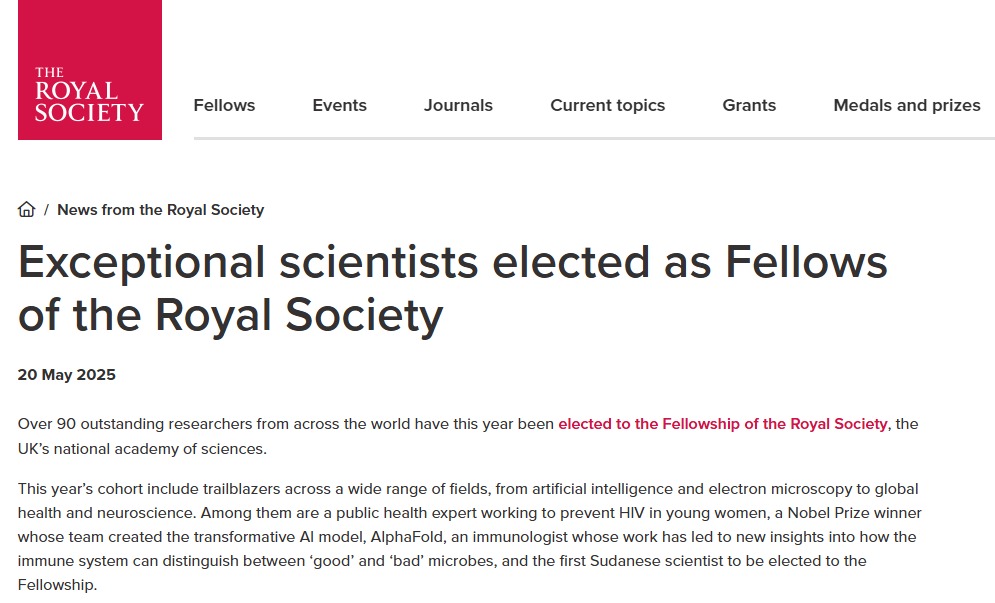Click the grey divider line under navigation

pos(594,138)
